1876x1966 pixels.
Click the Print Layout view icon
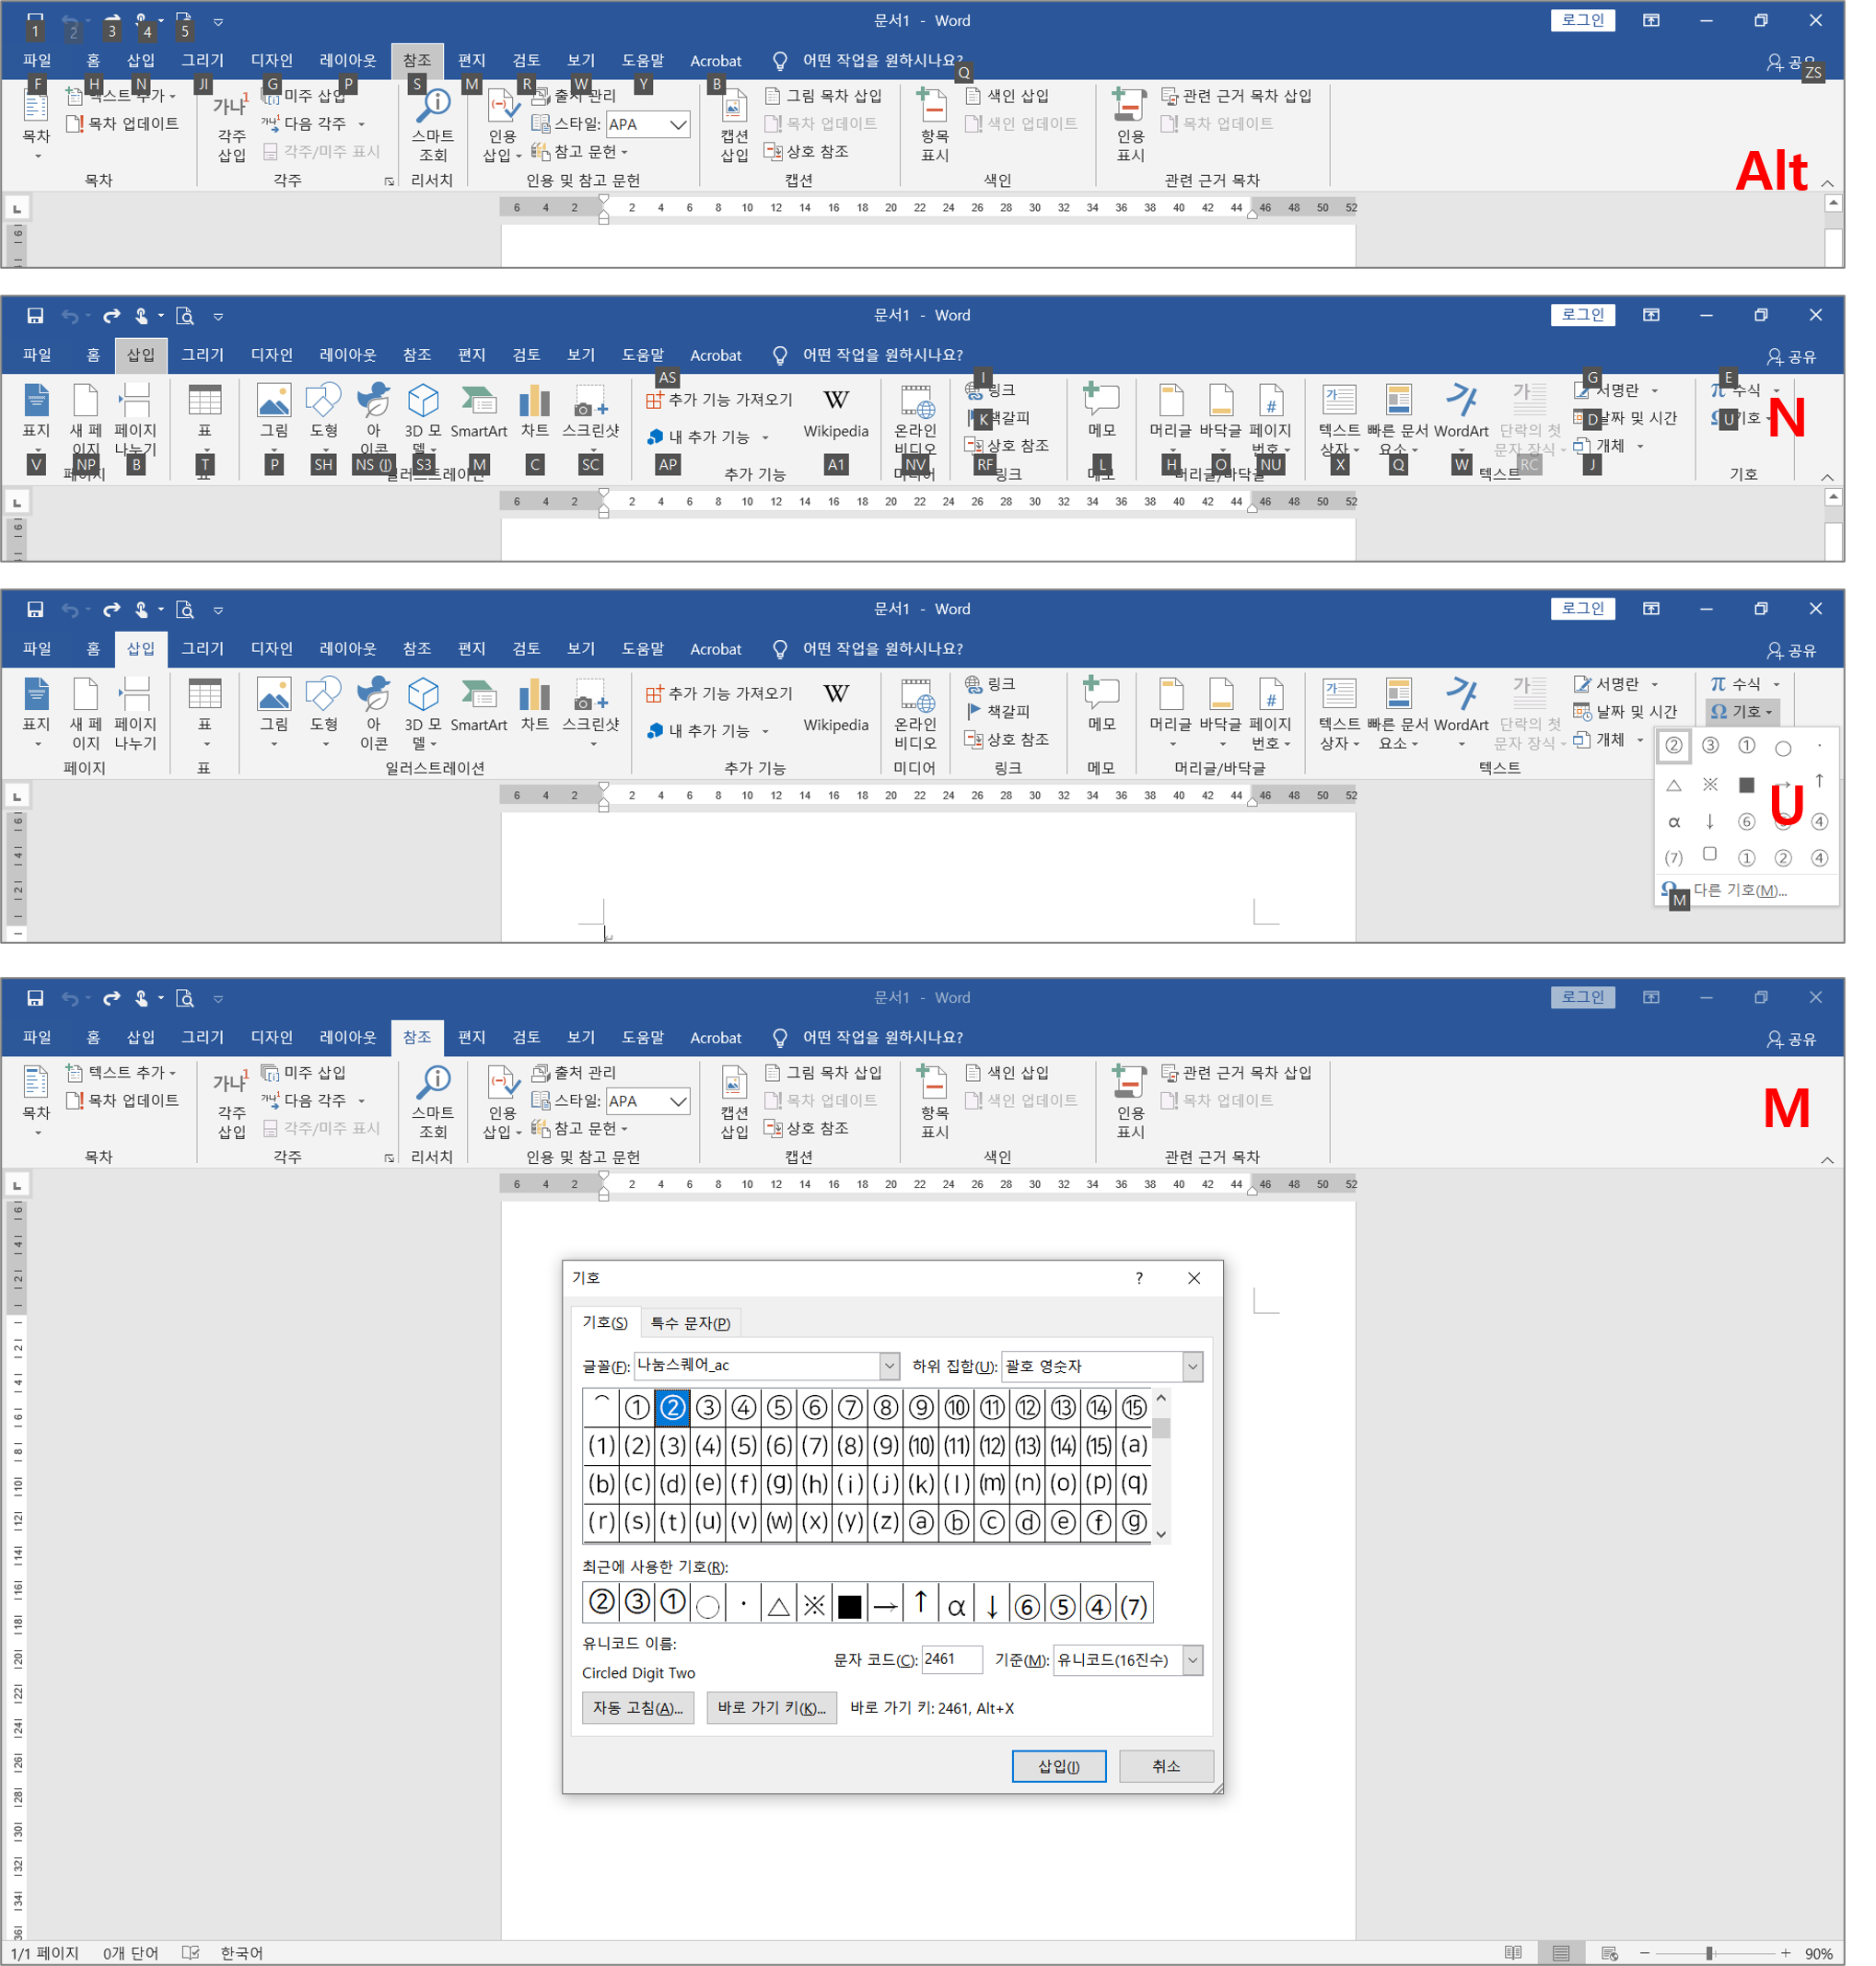1561,1953
